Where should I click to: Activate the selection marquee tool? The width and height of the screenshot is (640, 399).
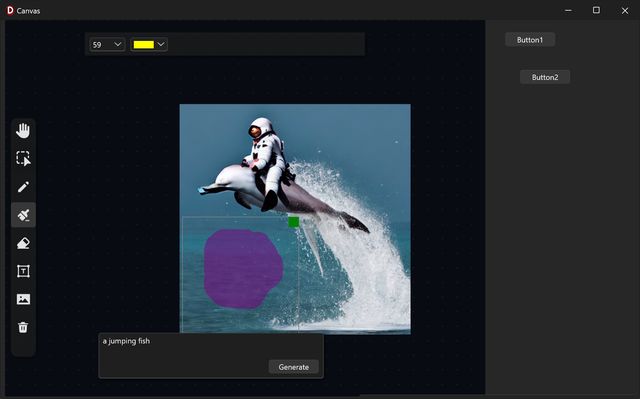[x=23, y=159]
